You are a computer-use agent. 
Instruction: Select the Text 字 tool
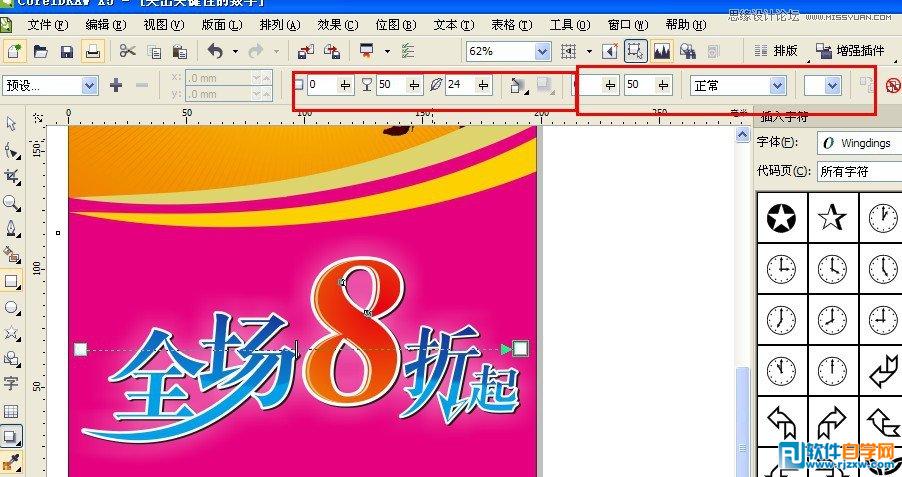coord(11,384)
